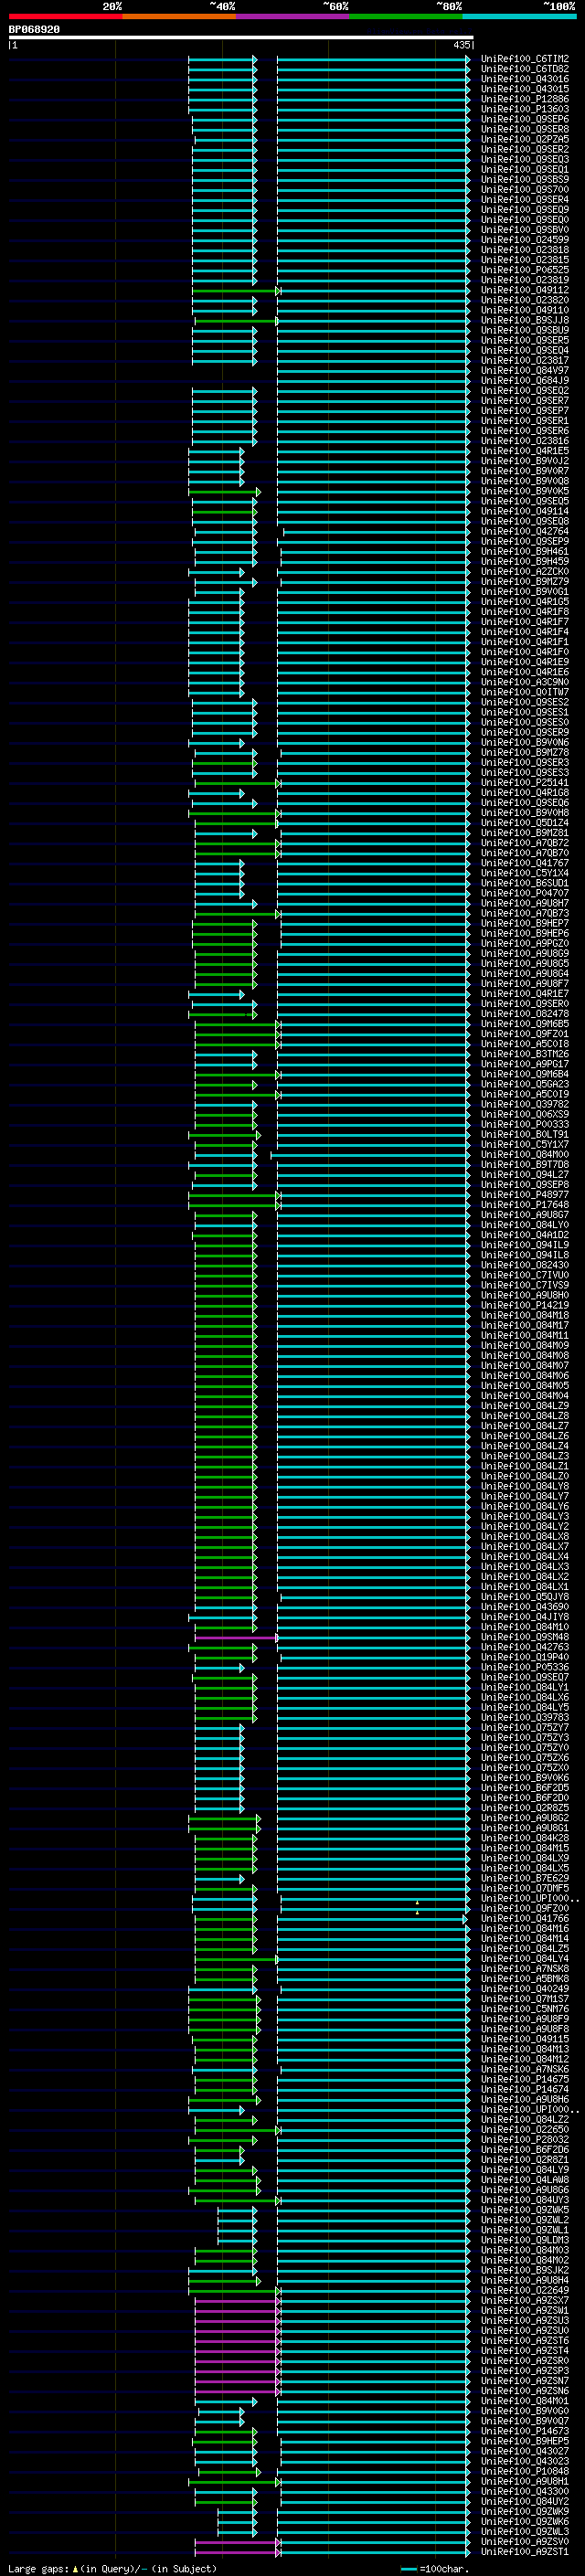Select hit label UniRef100_B9SJK2
Image resolution: width=585 pixels, height=2576 pixels.
[x=525, y=2270]
